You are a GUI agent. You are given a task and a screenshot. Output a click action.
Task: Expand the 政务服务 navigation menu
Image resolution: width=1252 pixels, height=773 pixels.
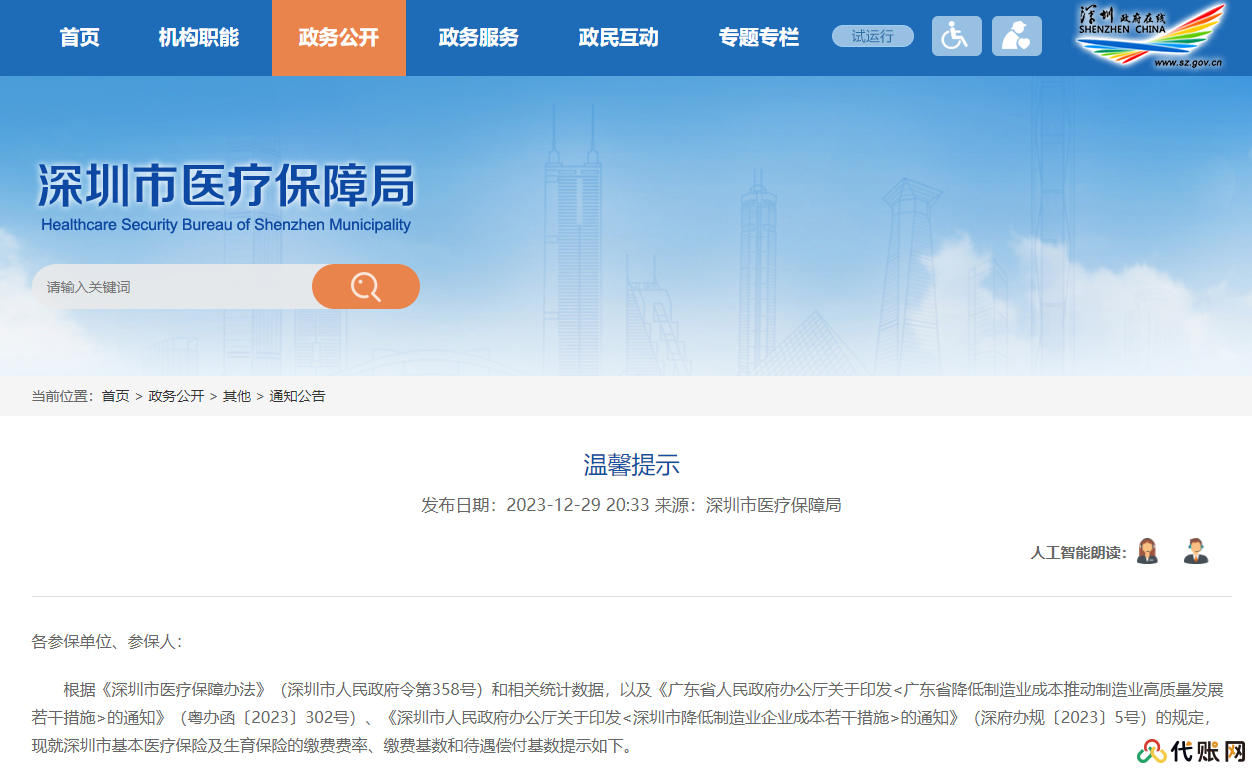pos(479,38)
